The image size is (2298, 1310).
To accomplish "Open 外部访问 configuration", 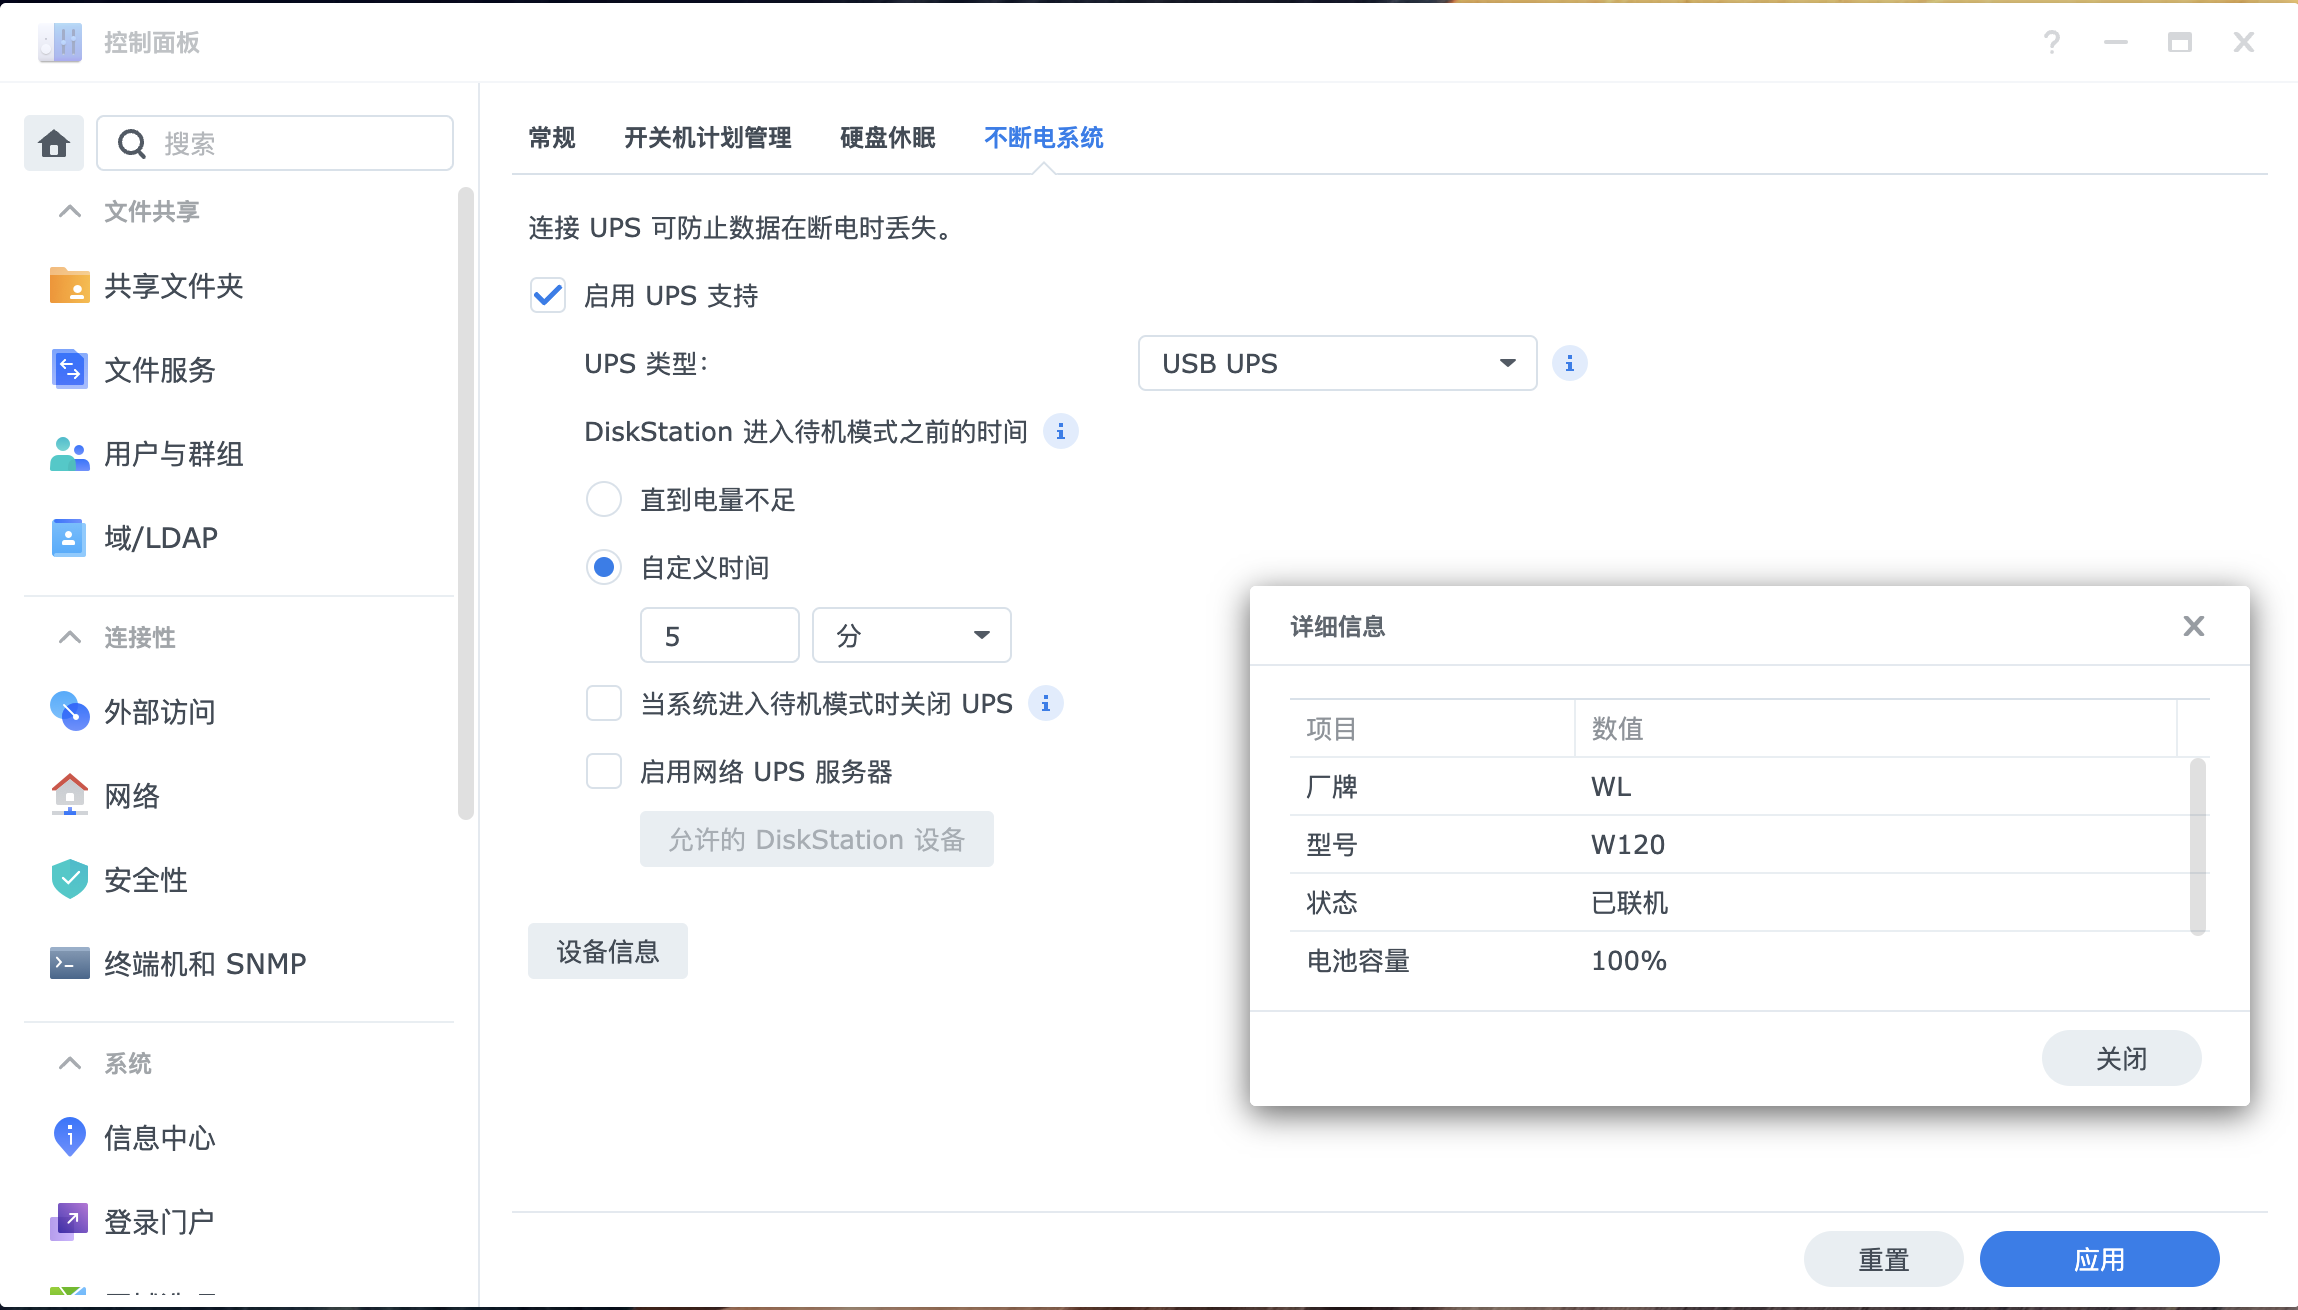I will (x=160, y=712).
